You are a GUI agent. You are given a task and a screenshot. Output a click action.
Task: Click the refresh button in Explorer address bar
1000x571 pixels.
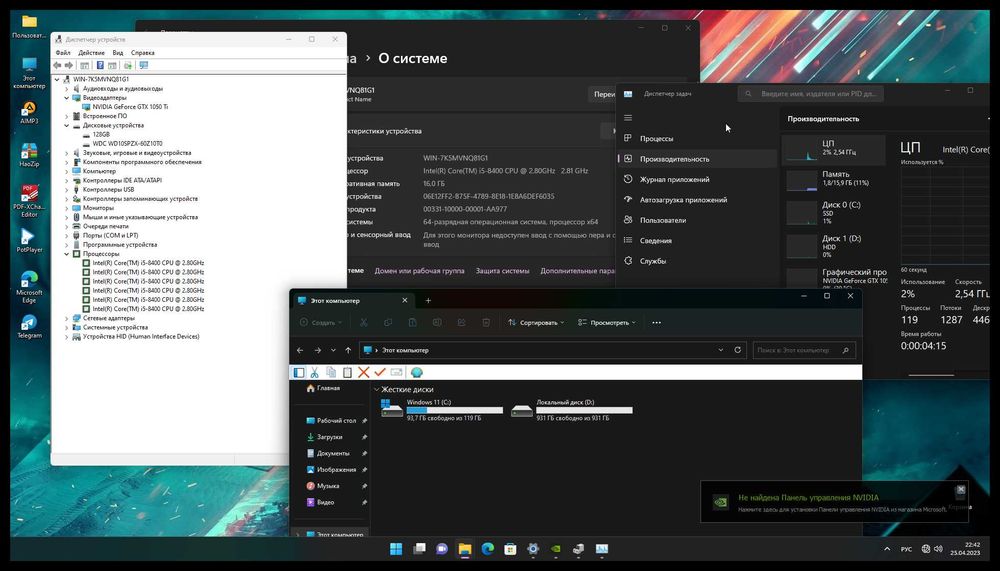click(738, 350)
